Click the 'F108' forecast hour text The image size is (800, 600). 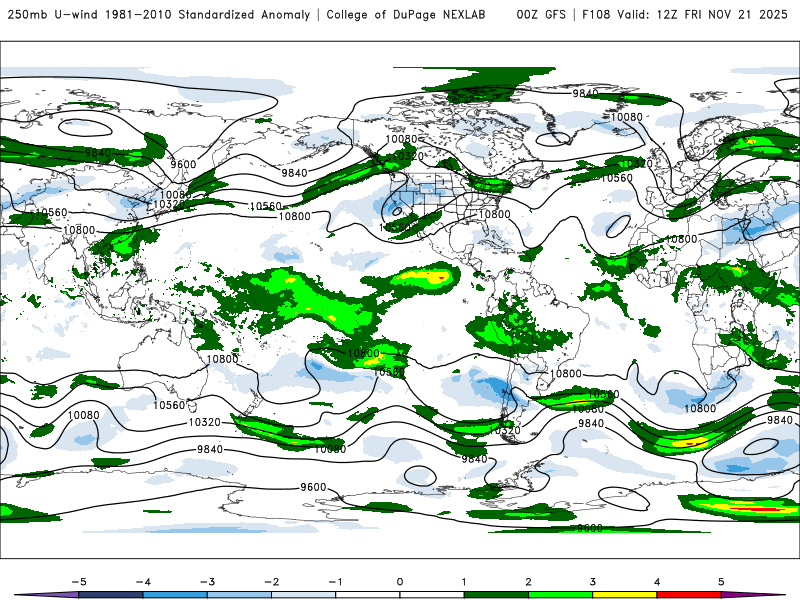[596, 14]
